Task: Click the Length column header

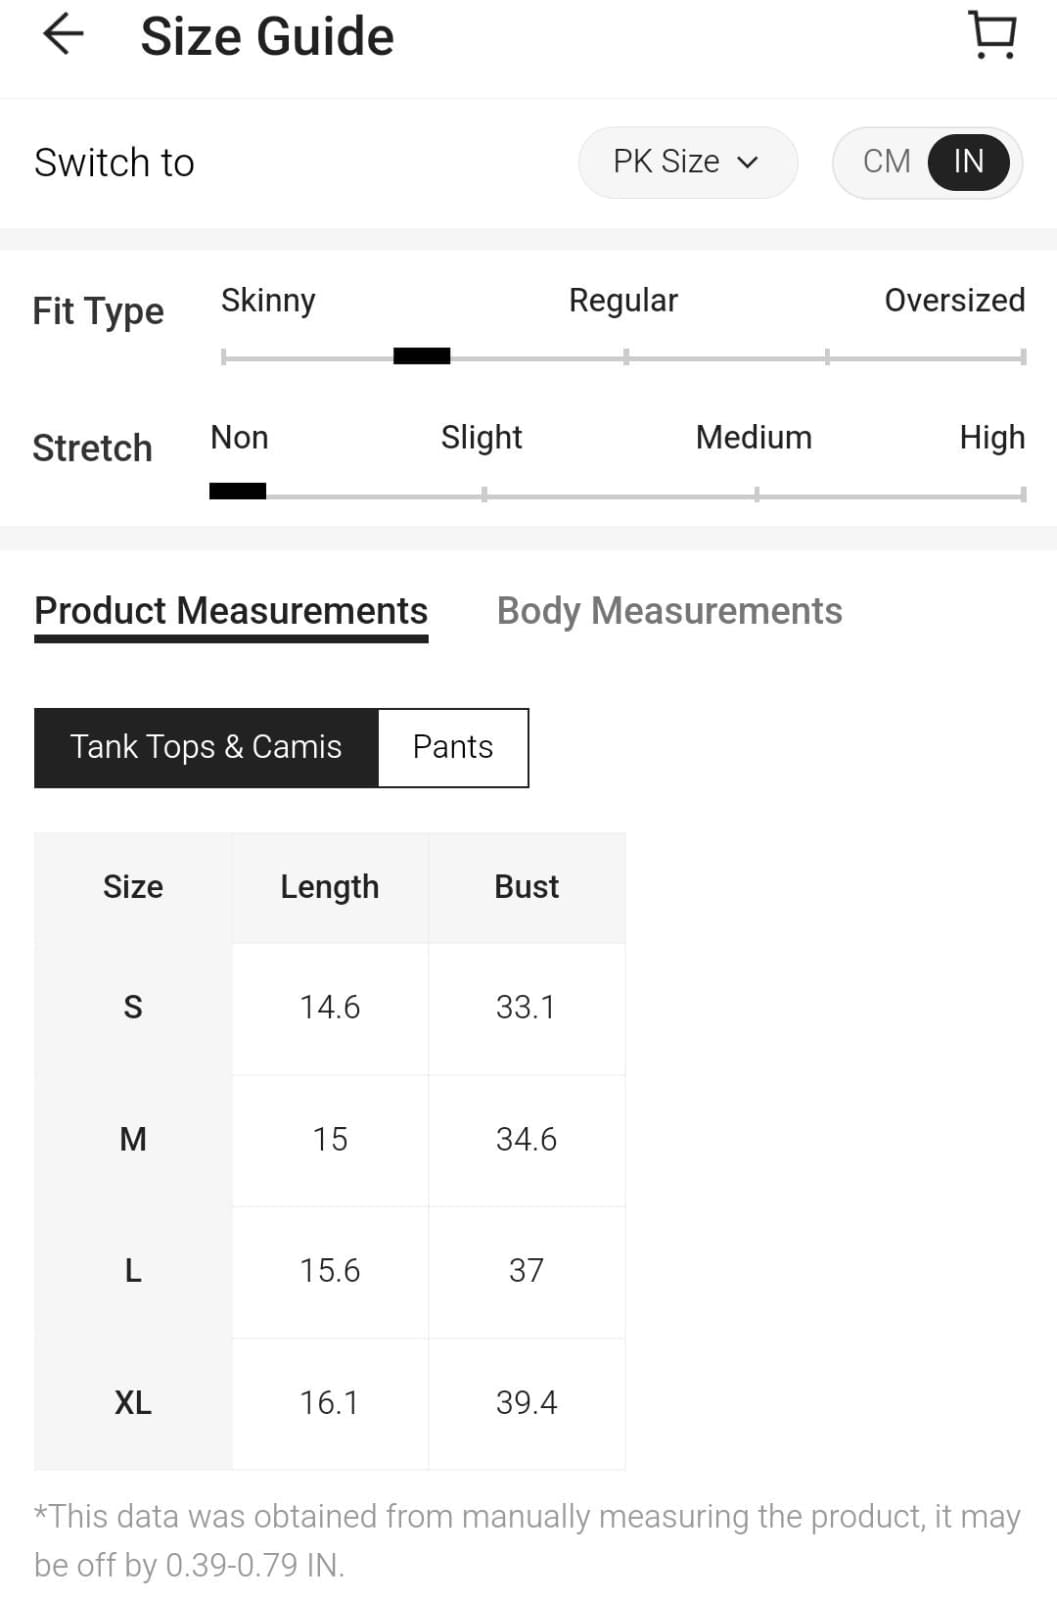Action: 330,887
